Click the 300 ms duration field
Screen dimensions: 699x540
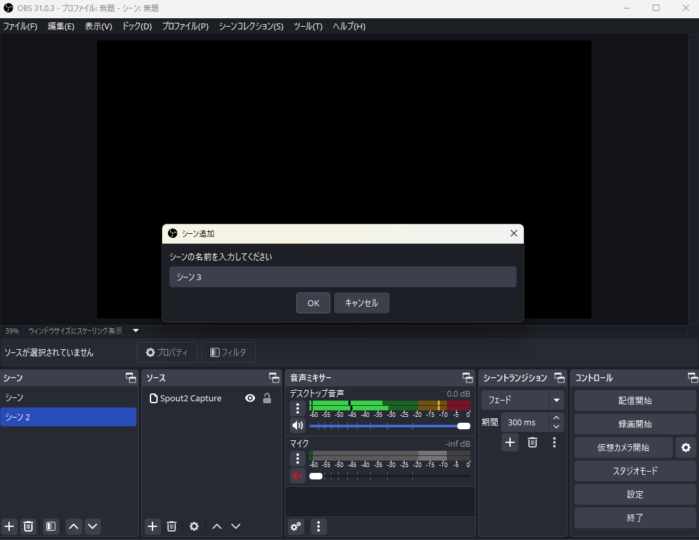coord(524,422)
